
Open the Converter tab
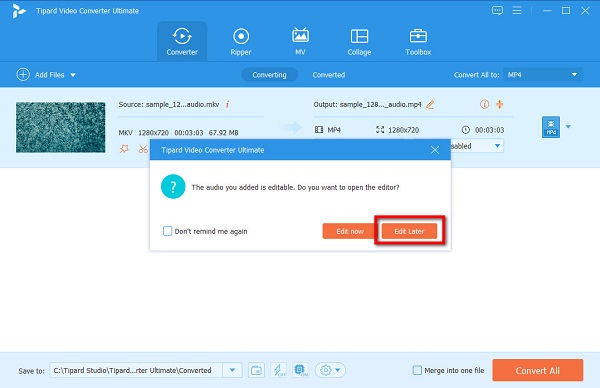point(182,41)
